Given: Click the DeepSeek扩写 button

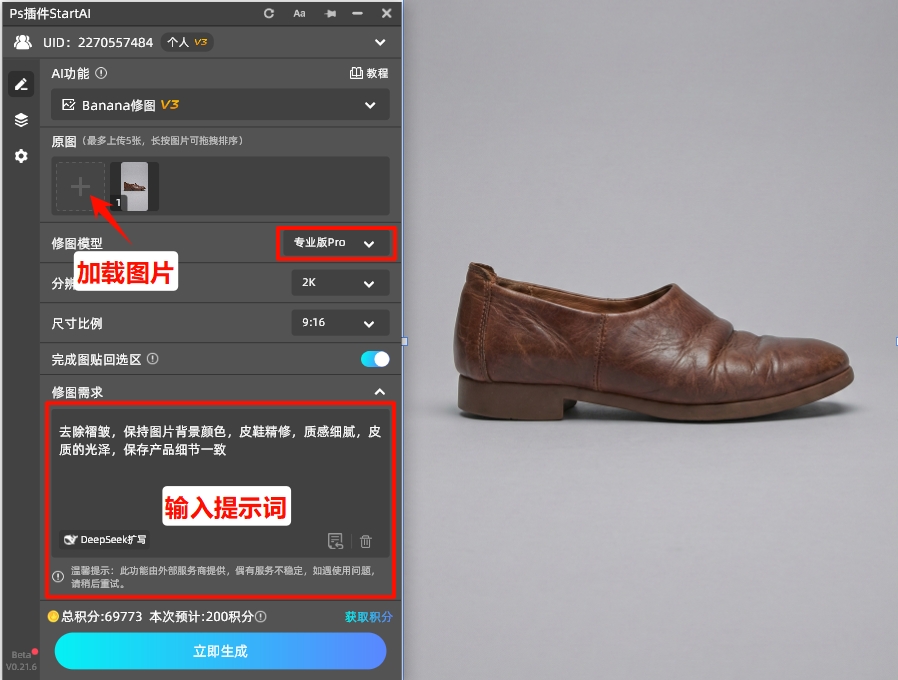Looking at the screenshot, I should coord(103,541).
